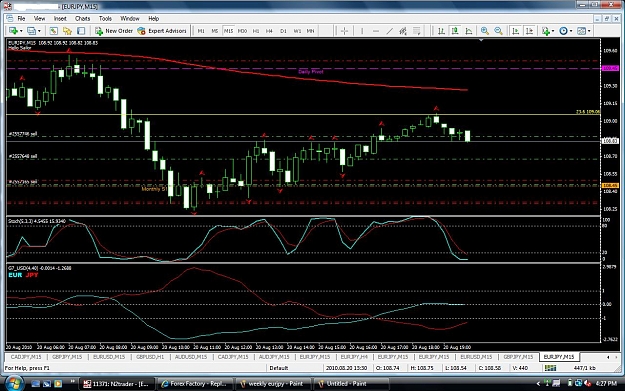This screenshot has height=391, width=625.
Task: Switch to Untitled Paint taskbar window
Action: coord(350,384)
